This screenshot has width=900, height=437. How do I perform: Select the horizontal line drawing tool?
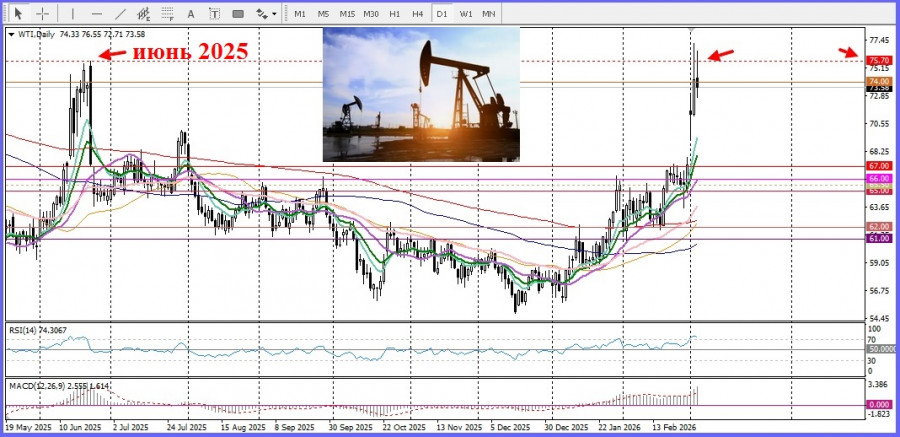(x=96, y=13)
